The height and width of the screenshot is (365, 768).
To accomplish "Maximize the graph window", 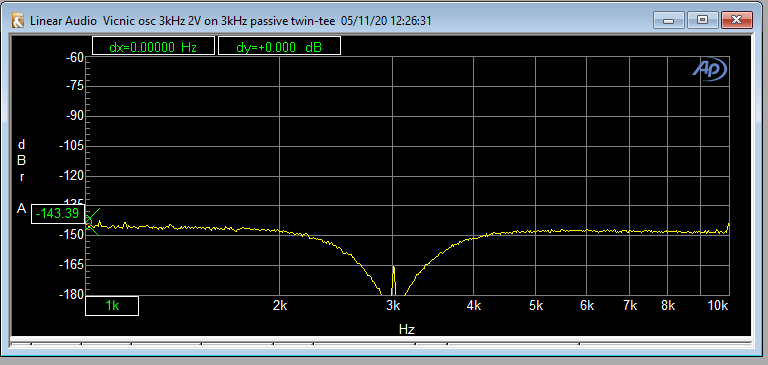I will 702,21.
